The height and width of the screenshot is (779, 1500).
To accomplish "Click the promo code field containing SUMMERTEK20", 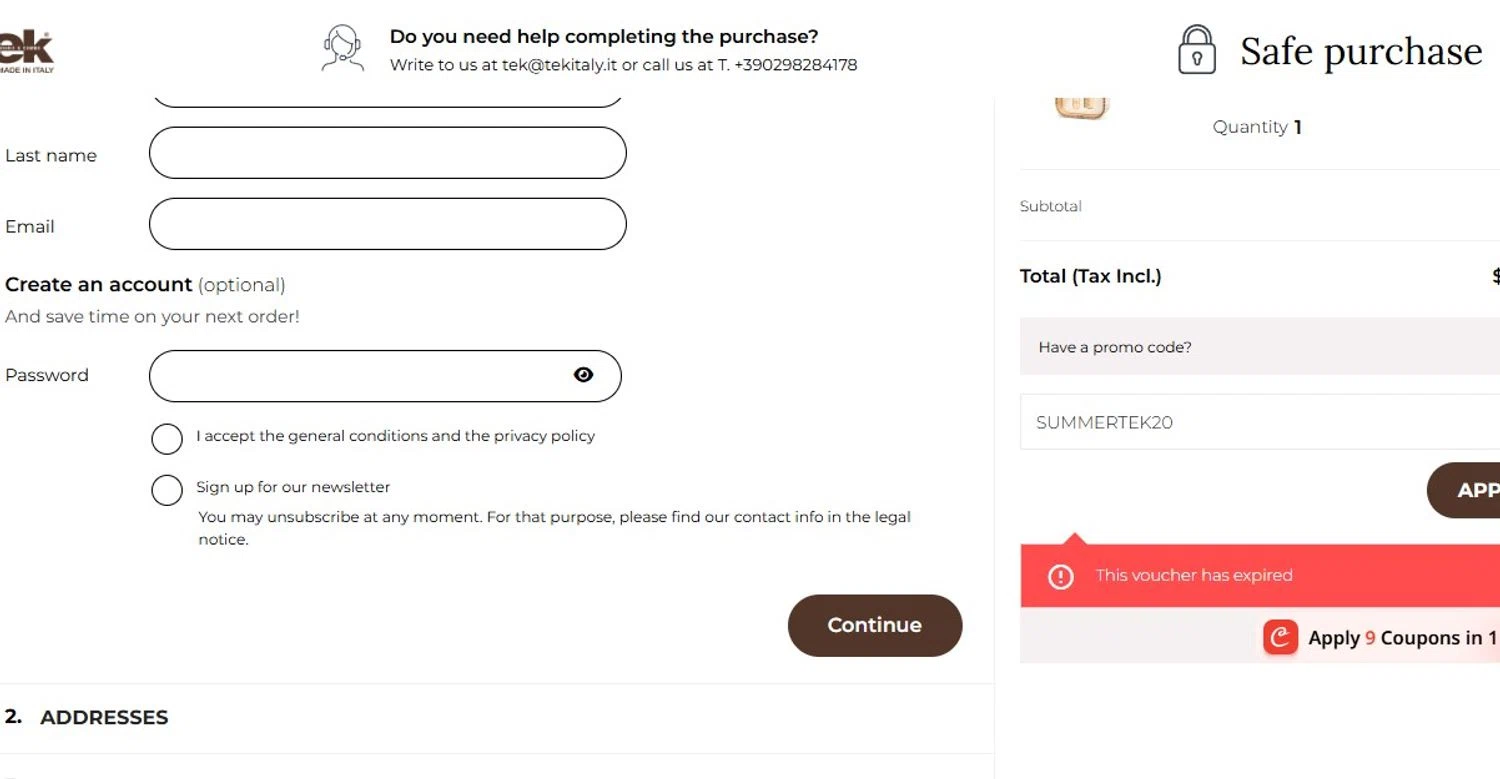I will [x=1250, y=422].
